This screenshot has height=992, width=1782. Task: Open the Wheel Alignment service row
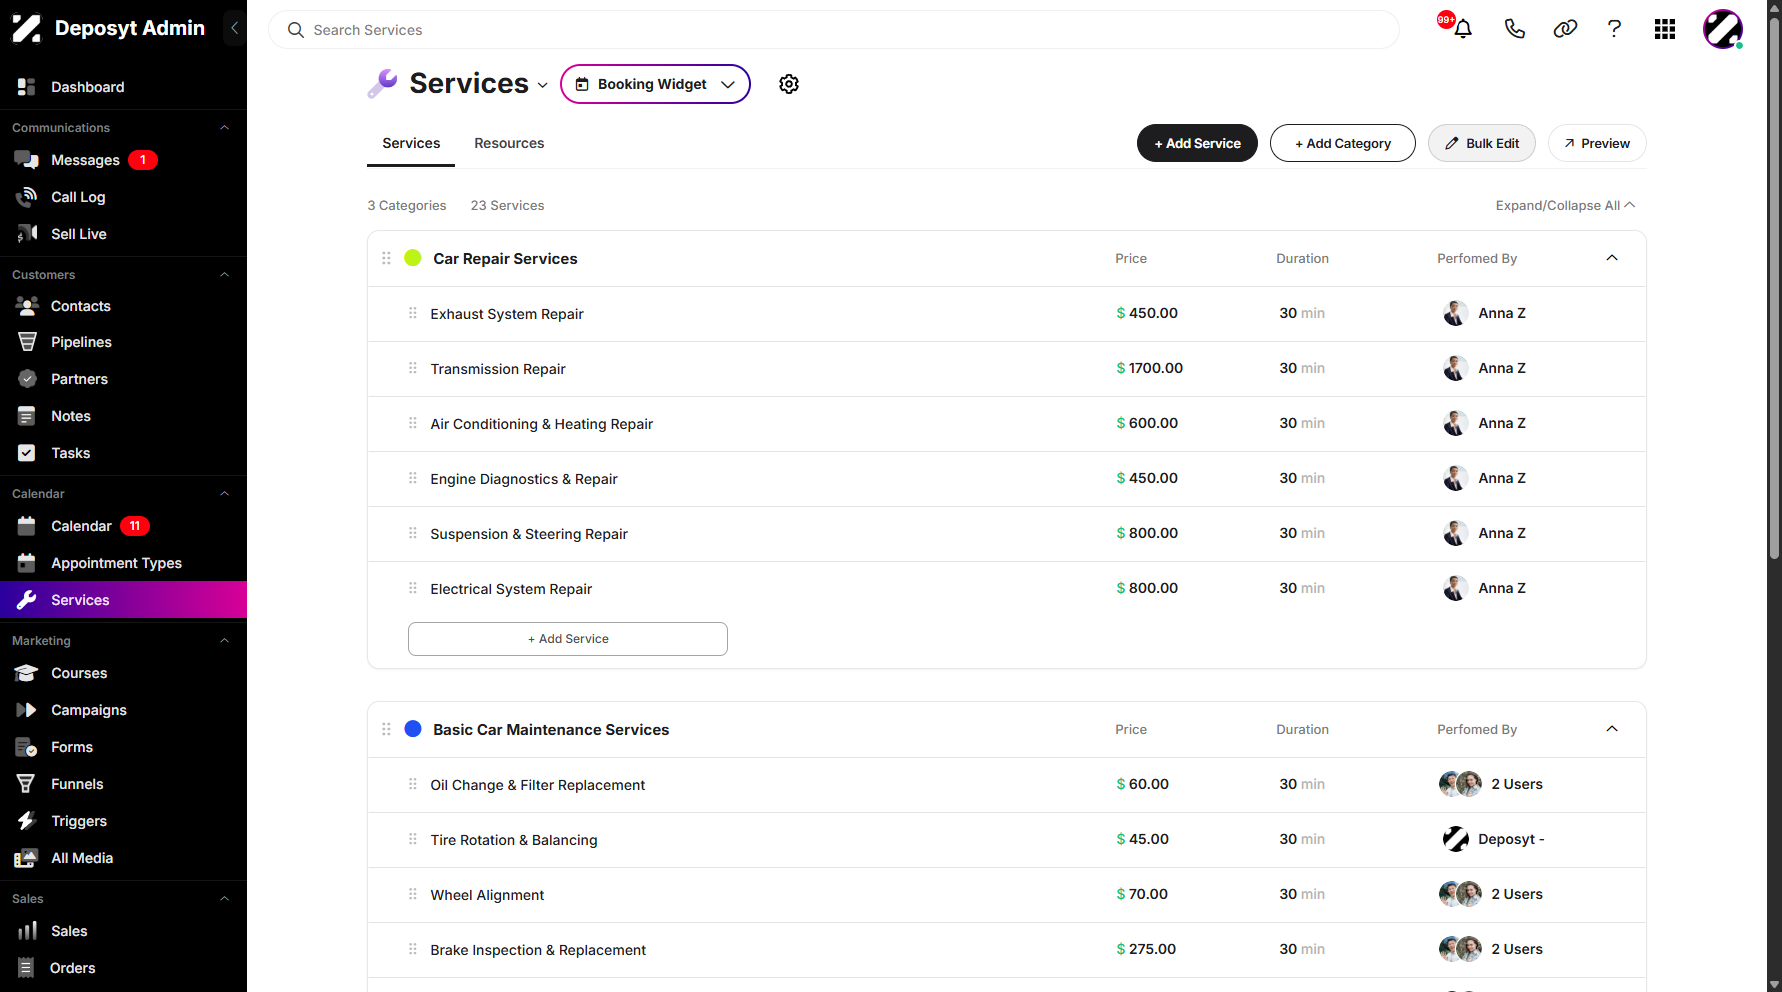1007,895
